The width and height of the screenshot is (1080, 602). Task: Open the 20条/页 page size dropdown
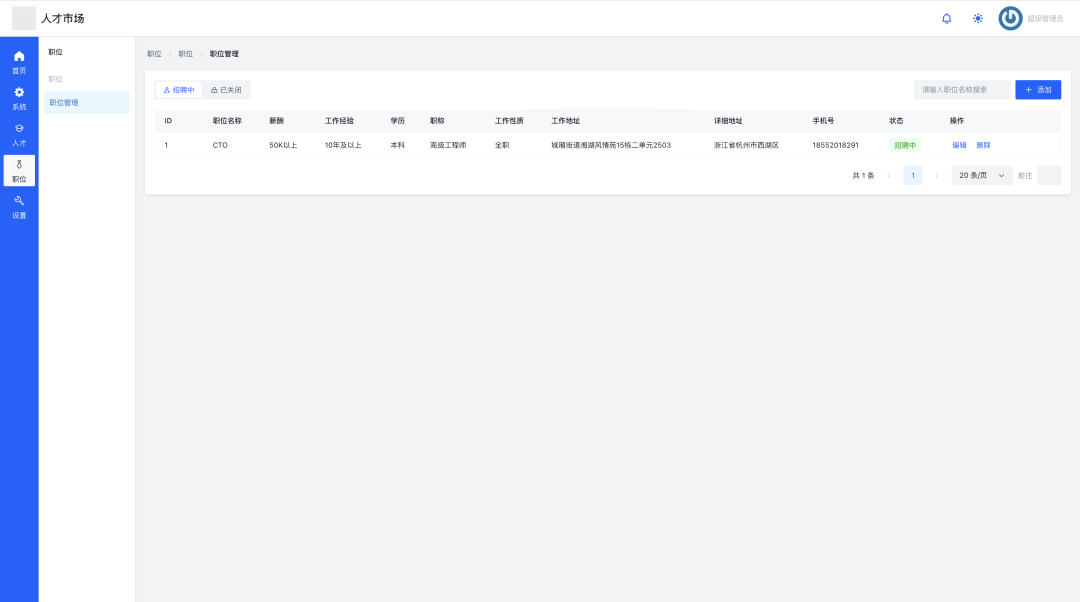tap(981, 175)
